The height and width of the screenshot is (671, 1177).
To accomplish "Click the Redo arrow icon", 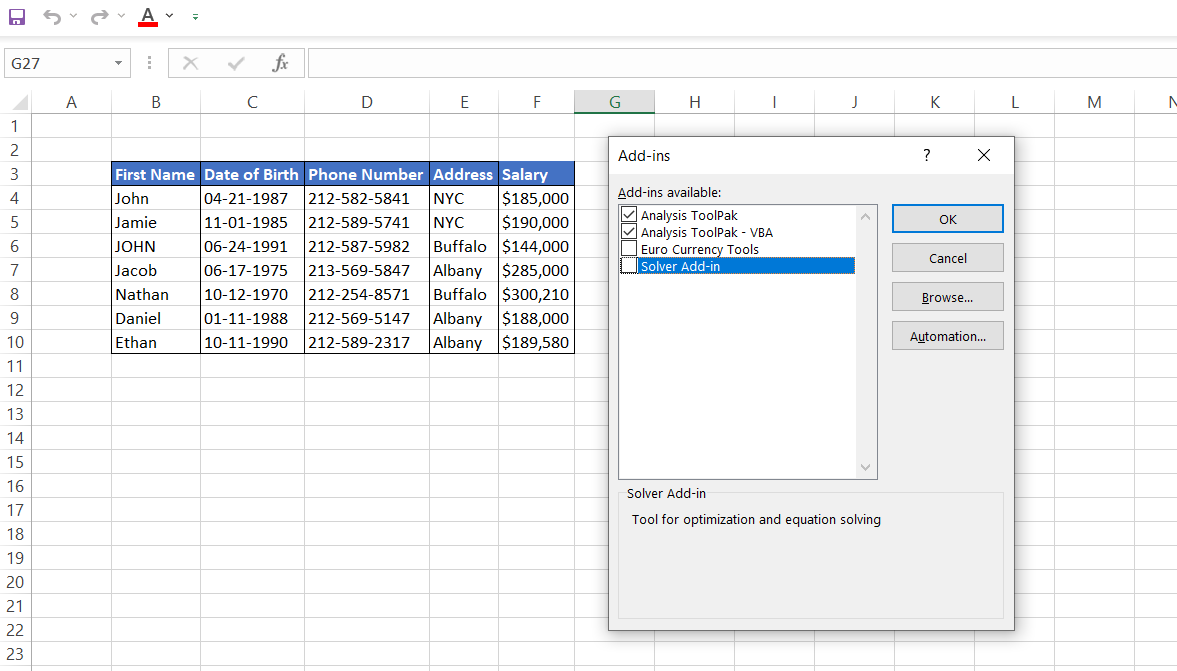I will 99,17.
